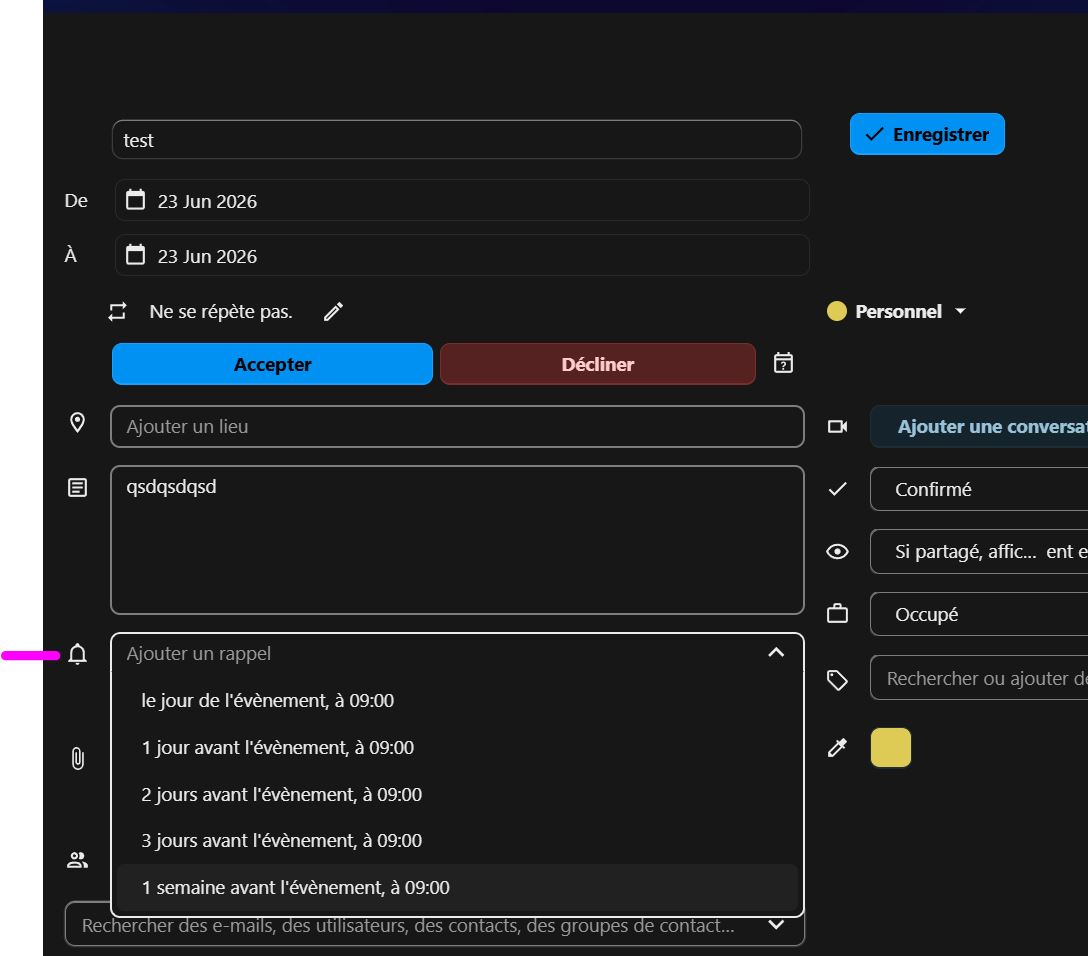Click the reminder bell icon
The image size is (1088, 956).
[78, 654]
